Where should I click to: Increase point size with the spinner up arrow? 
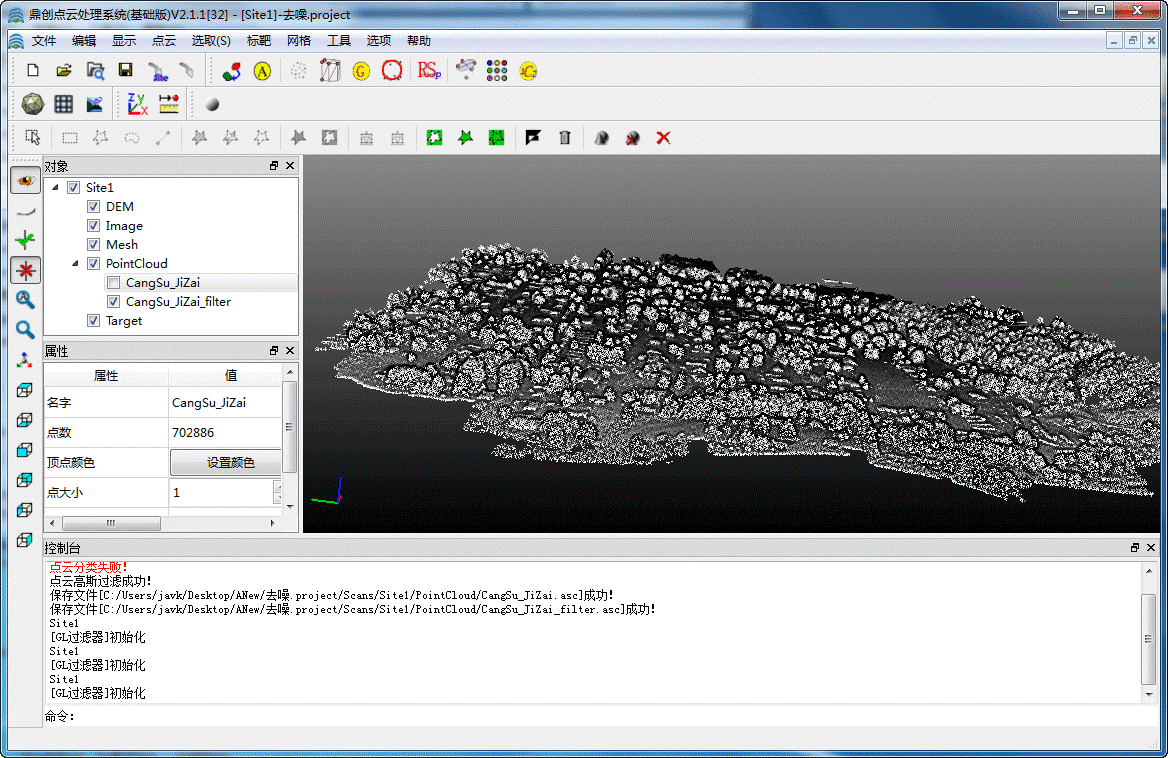[278, 487]
